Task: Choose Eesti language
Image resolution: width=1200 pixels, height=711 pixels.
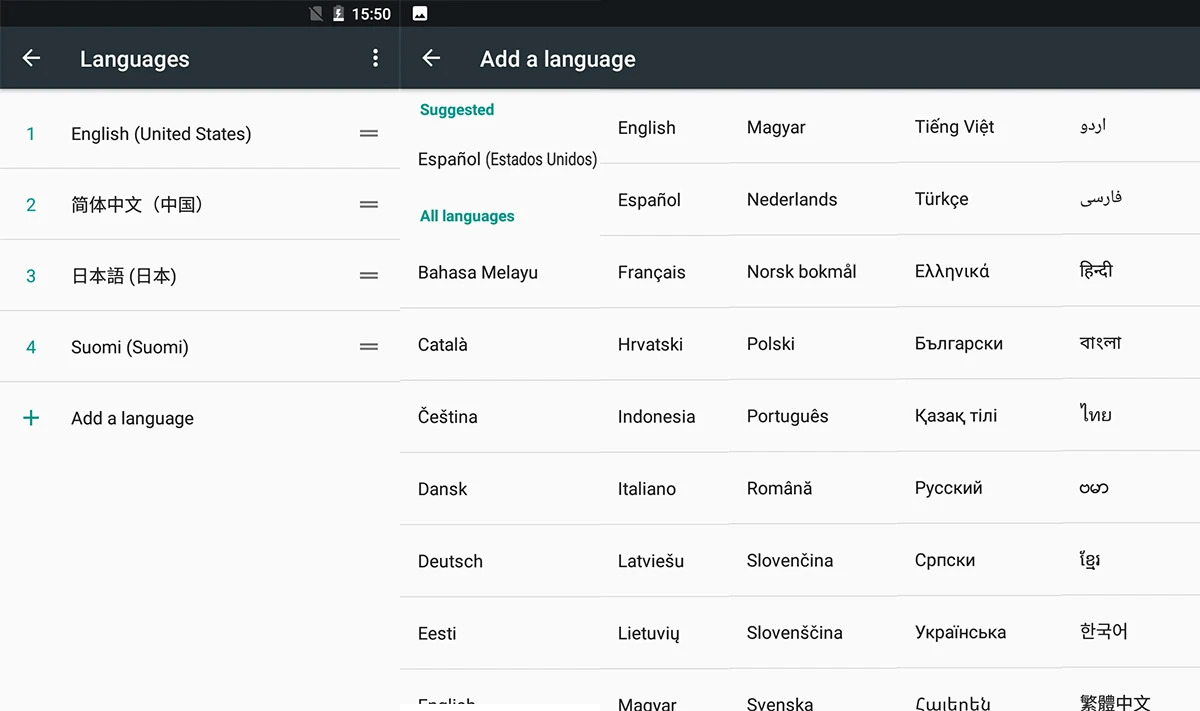Action: [x=437, y=633]
